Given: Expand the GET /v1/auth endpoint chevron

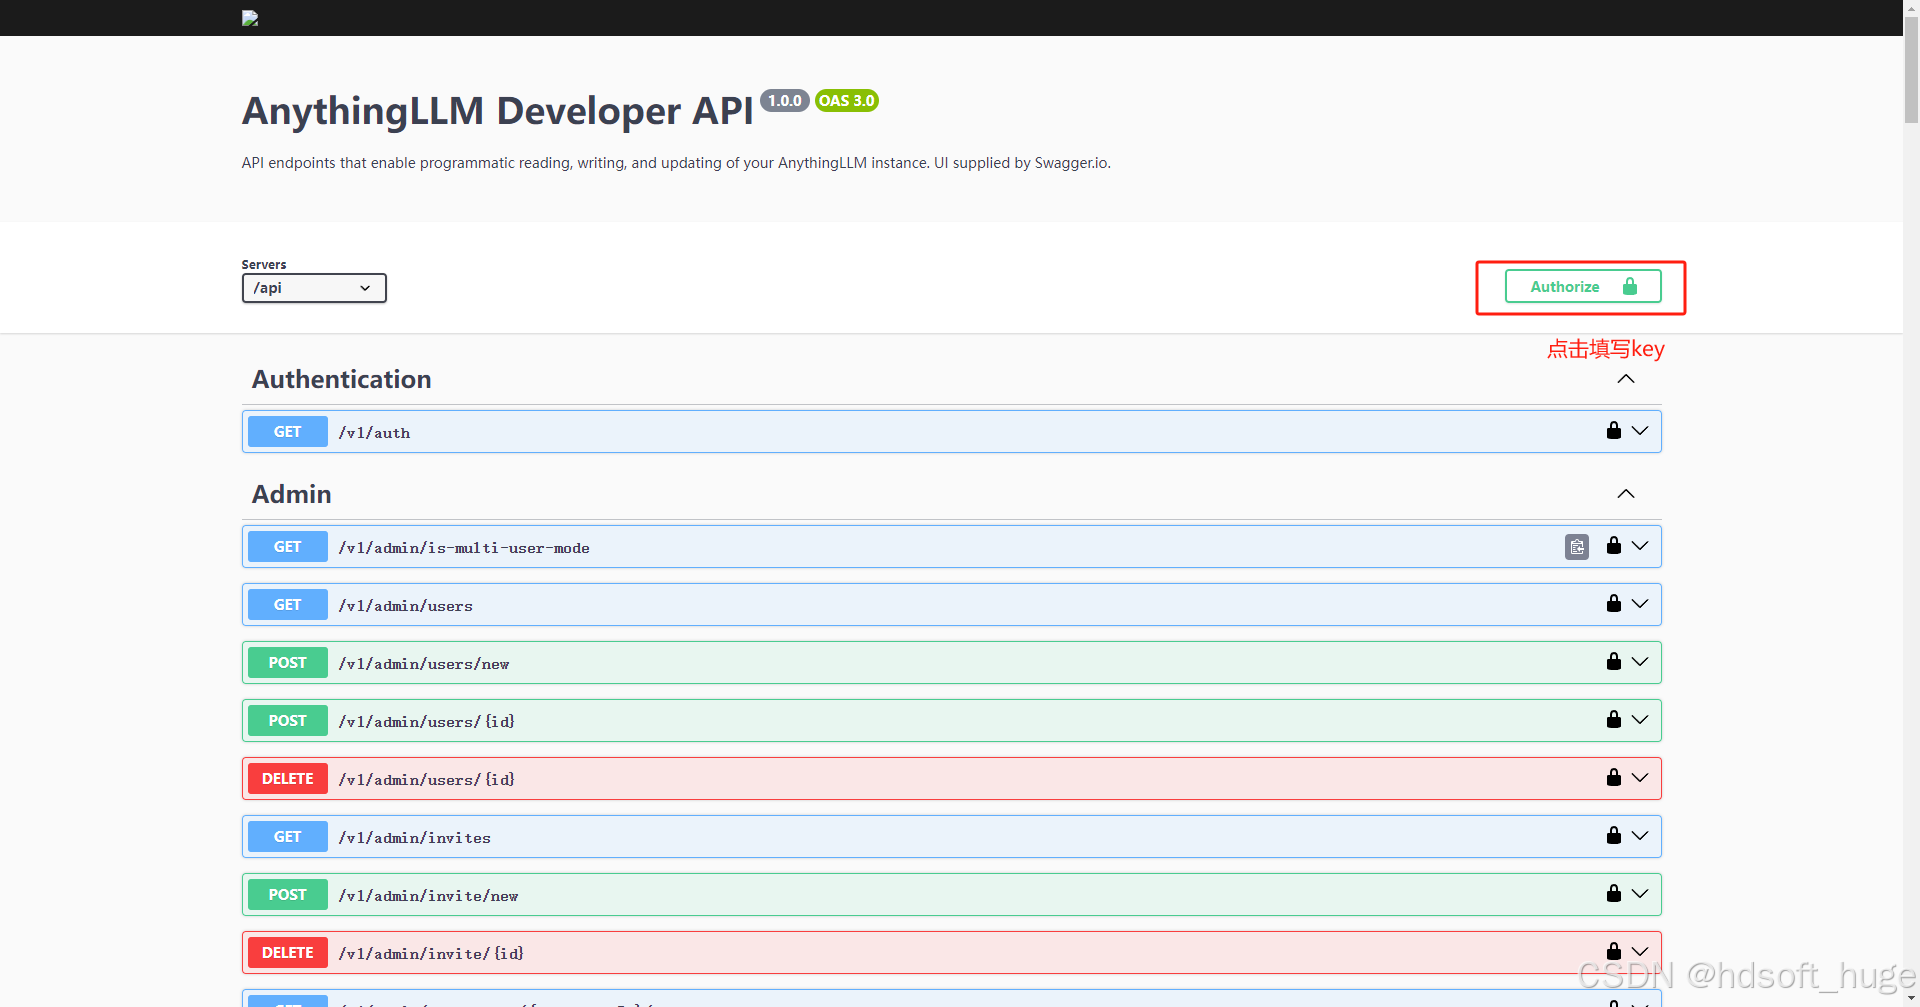Looking at the screenshot, I should [x=1640, y=431].
